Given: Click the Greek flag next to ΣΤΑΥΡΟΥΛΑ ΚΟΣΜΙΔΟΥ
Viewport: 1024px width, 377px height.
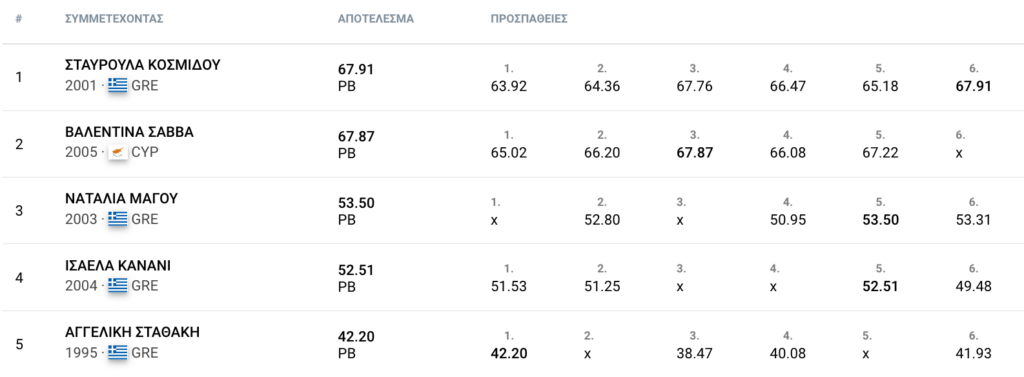Looking at the screenshot, I should 118,86.
